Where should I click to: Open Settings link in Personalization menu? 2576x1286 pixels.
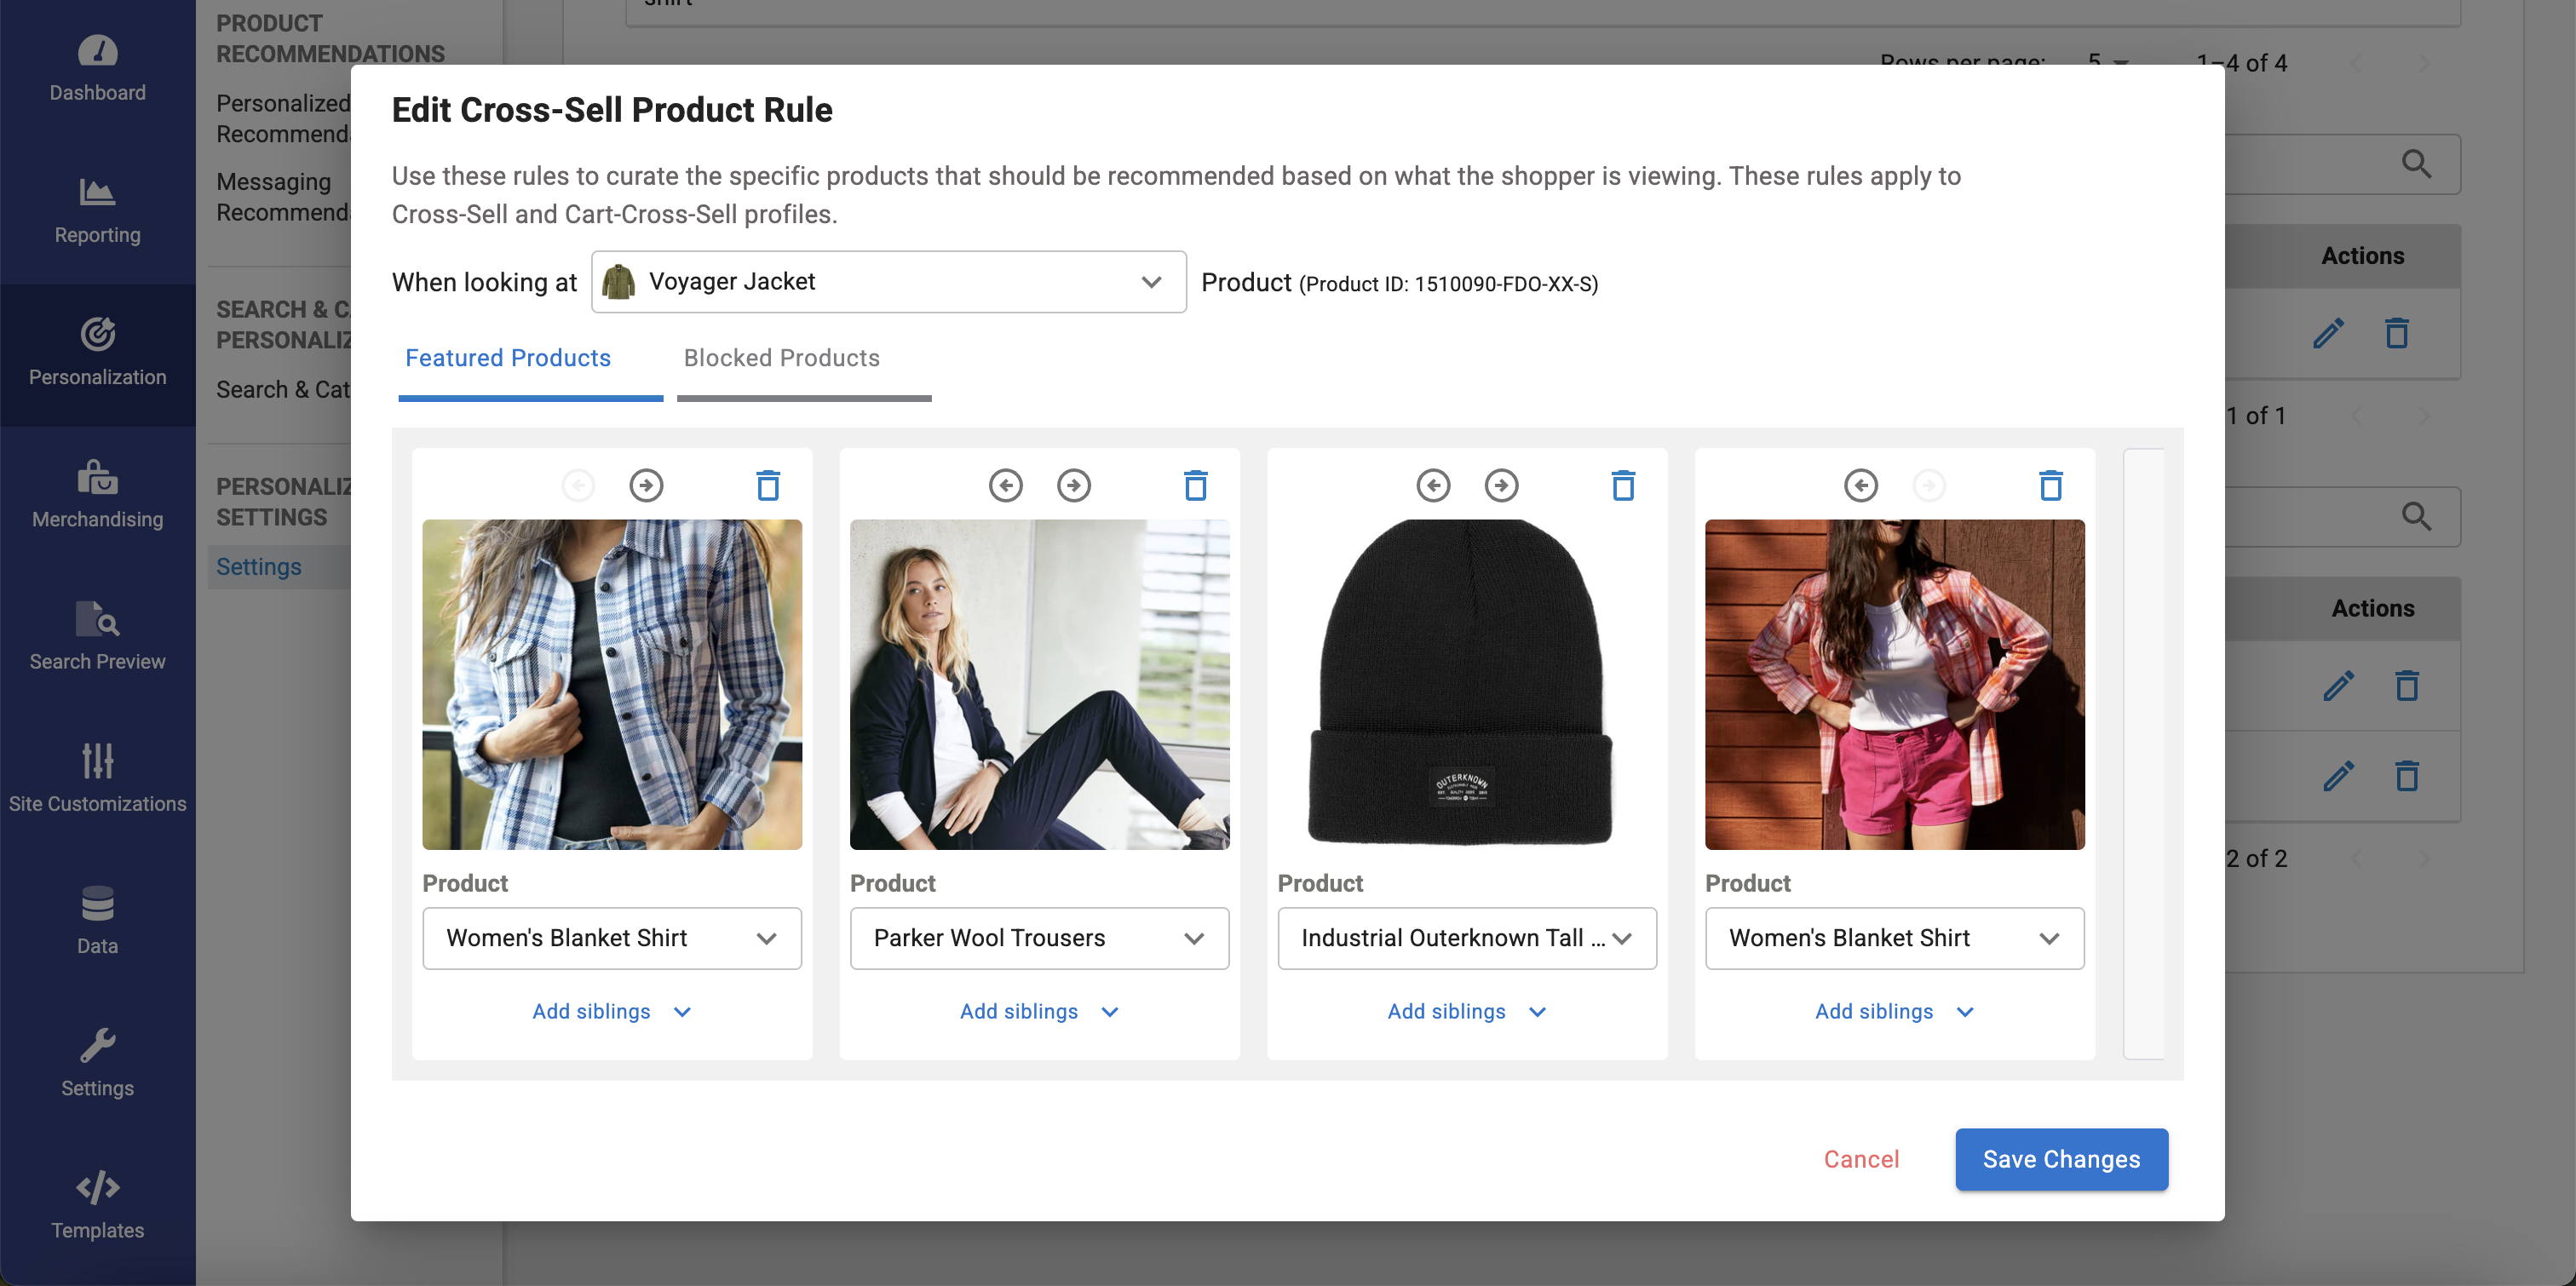(259, 567)
